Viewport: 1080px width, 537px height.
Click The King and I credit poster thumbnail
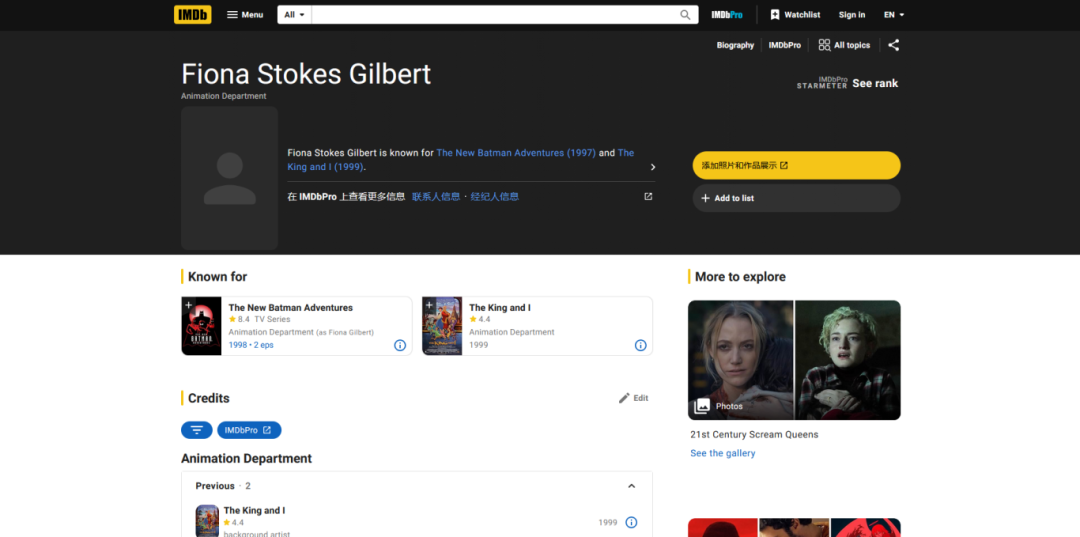(207, 521)
